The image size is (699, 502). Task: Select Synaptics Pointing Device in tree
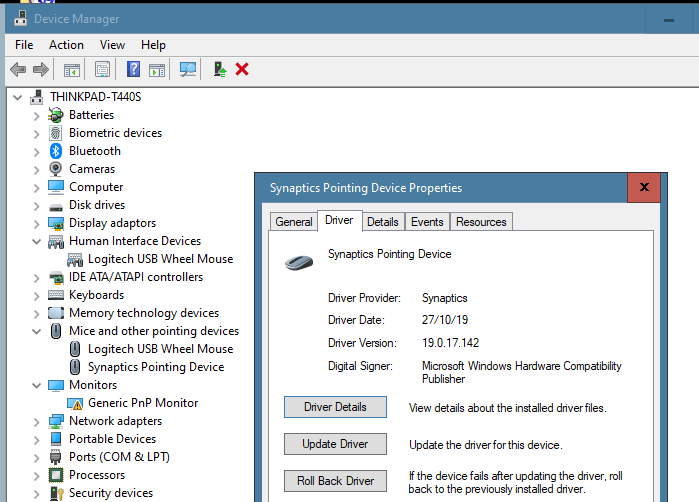coord(155,367)
